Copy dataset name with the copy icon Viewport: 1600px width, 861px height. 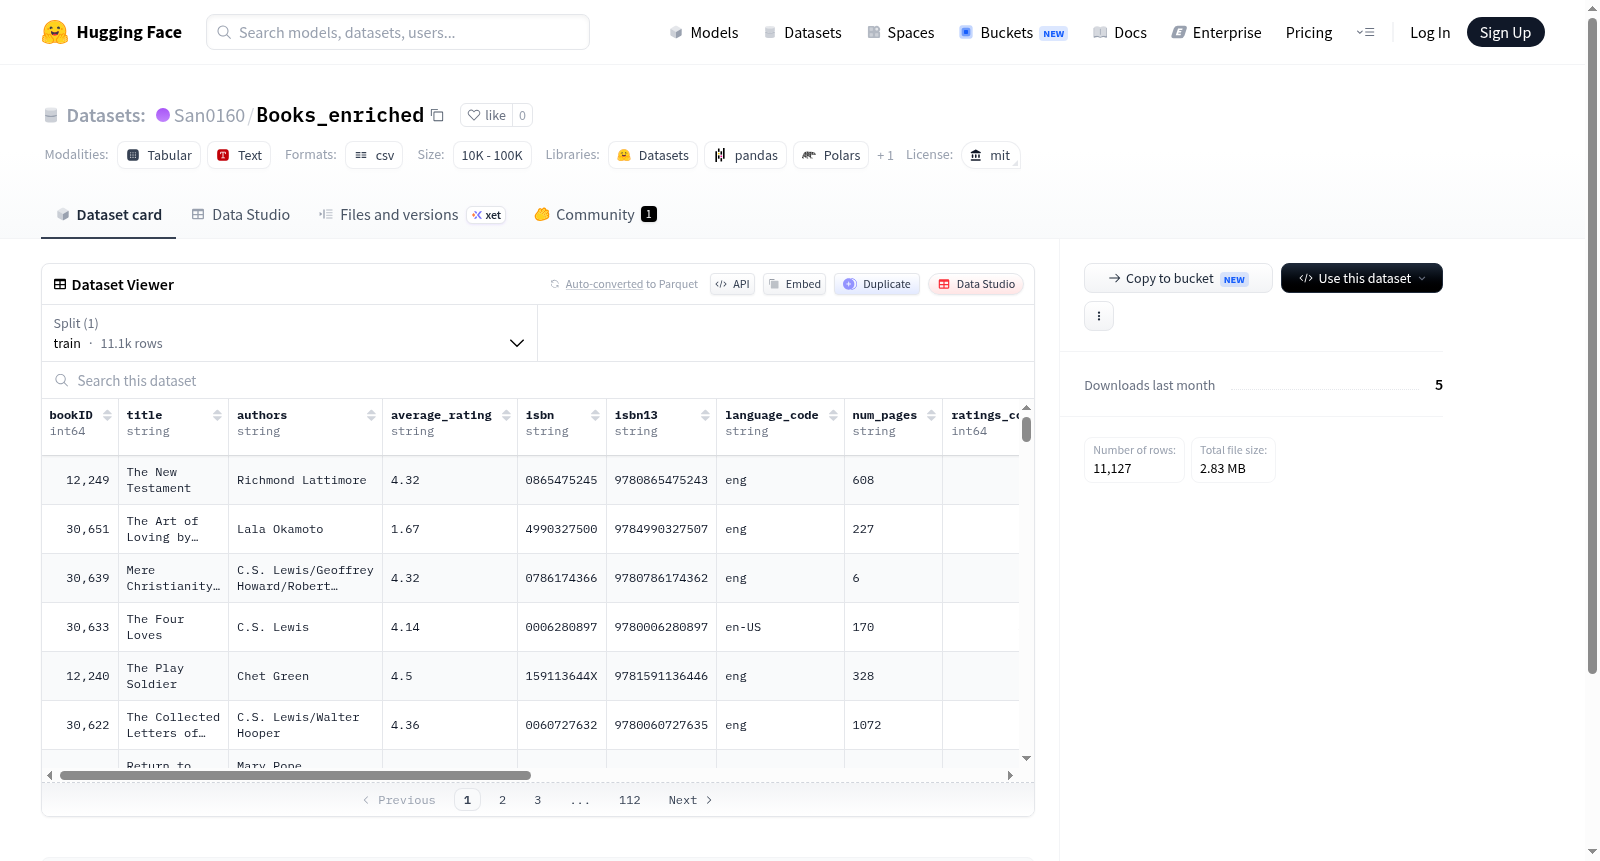(437, 115)
